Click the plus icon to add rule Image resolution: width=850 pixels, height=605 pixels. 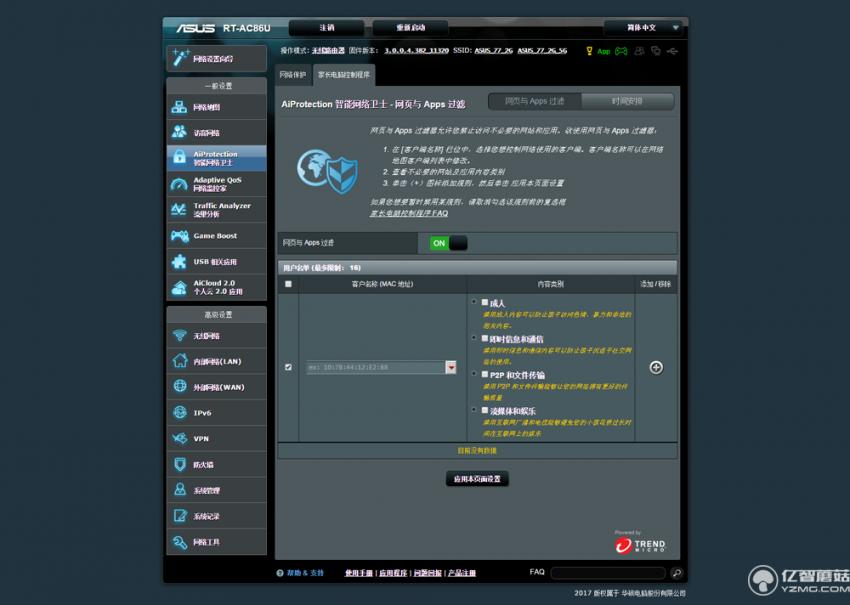(x=656, y=368)
